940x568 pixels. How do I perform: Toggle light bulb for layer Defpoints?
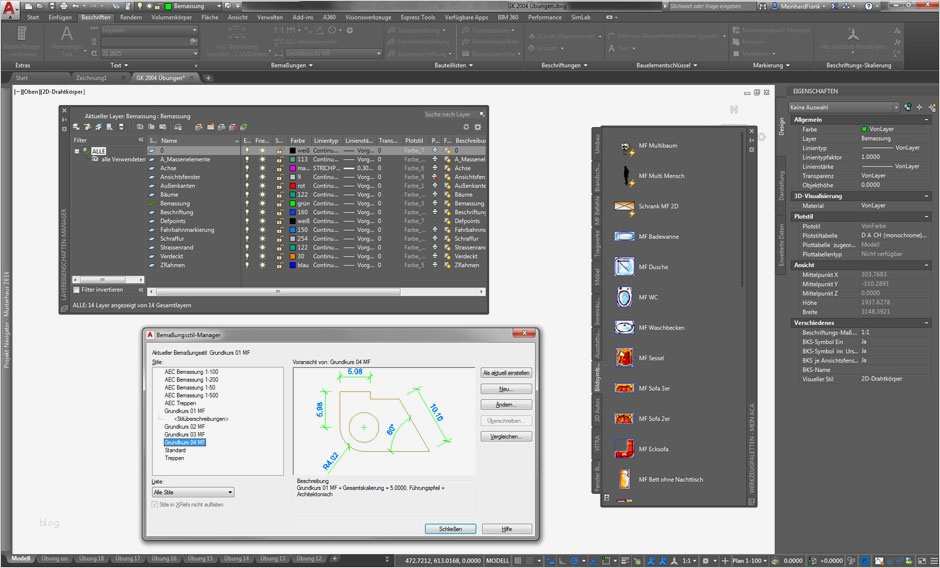coord(247,221)
